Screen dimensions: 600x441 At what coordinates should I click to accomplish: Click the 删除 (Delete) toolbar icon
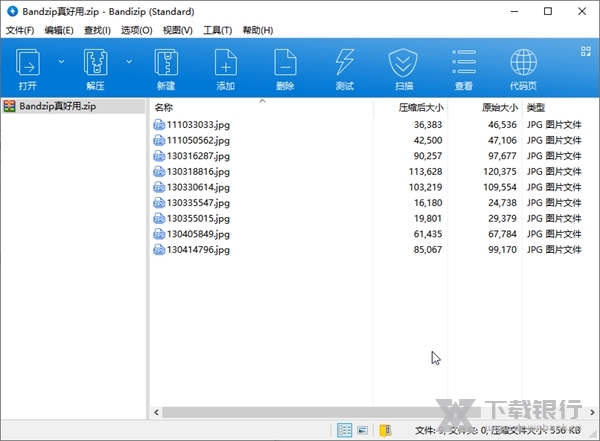tap(285, 65)
